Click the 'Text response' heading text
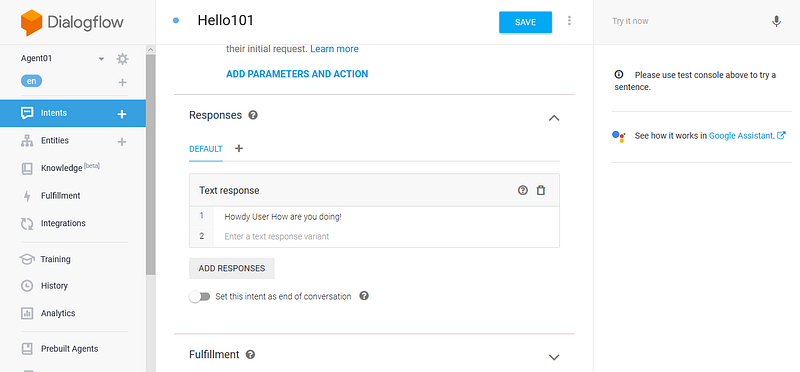The image size is (800, 372). click(x=229, y=190)
